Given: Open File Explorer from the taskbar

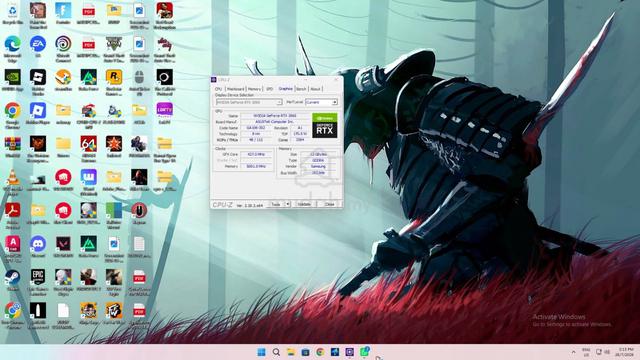Looking at the screenshot, I should pyautogui.click(x=291, y=352).
